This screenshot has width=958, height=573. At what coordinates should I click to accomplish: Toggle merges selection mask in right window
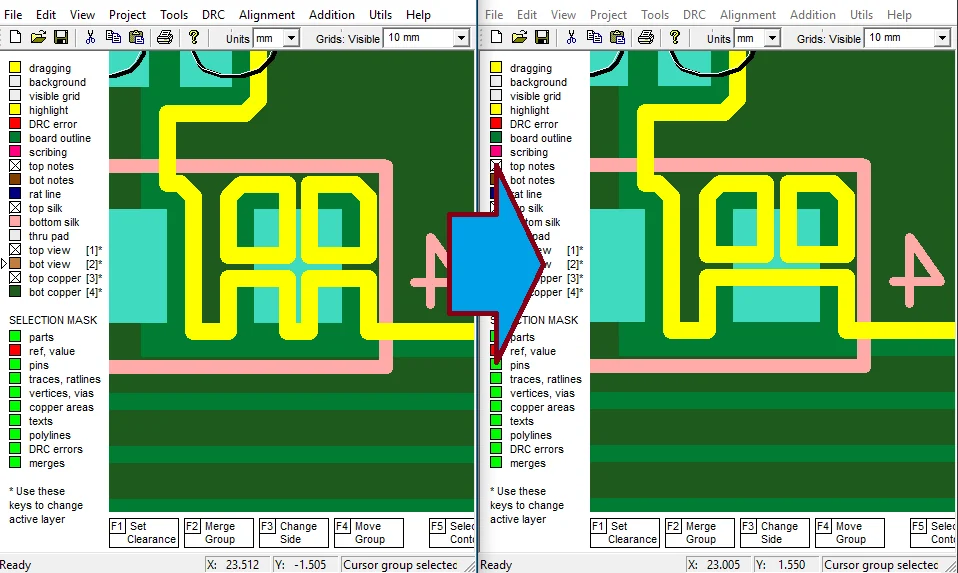[x=496, y=463]
